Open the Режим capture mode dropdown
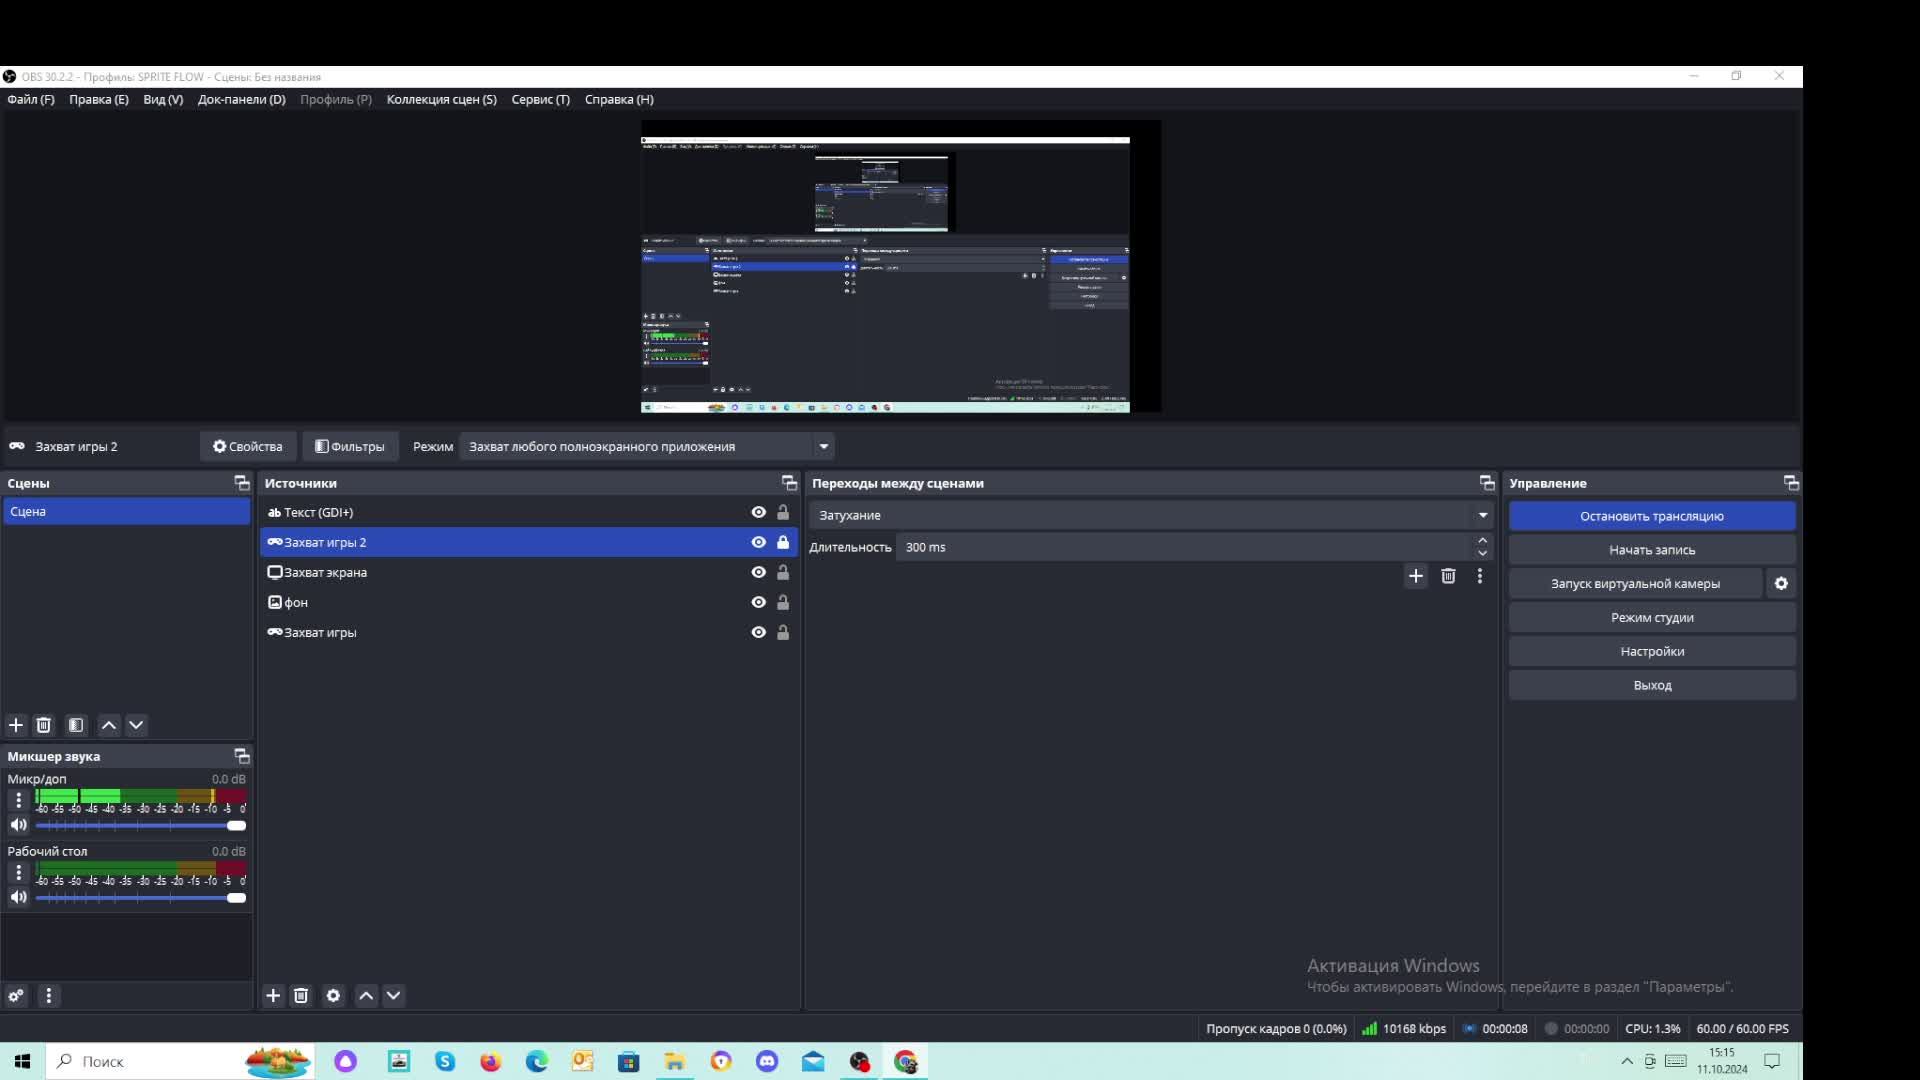Screen dimensions: 1920x1080 pyautogui.click(x=646, y=446)
